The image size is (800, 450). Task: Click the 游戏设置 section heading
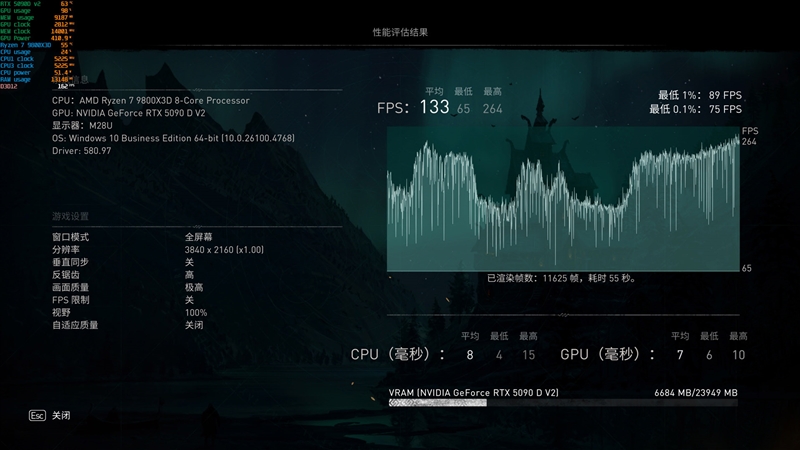pos(70,216)
